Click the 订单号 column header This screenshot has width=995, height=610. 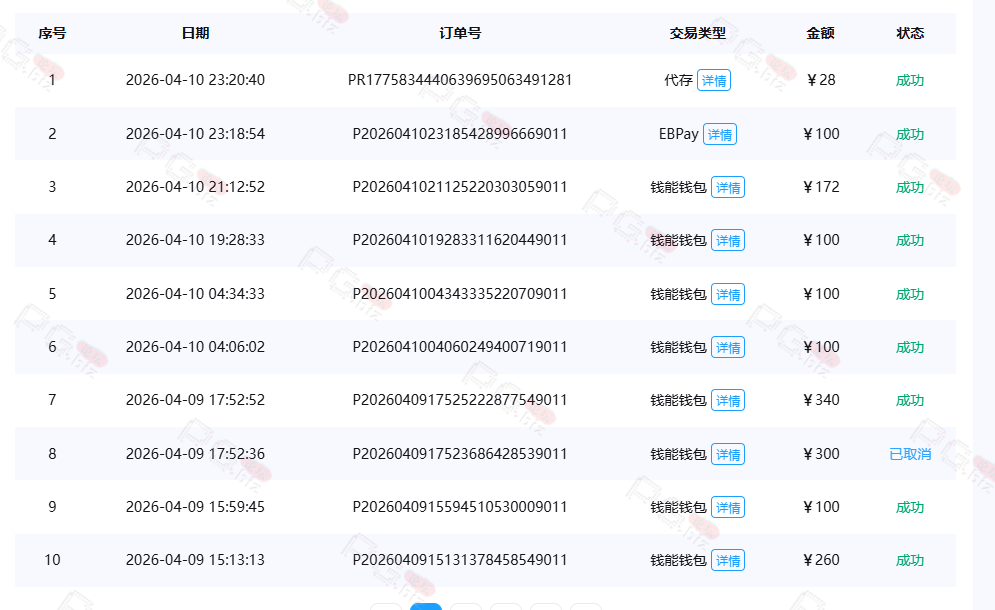click(460, 33)
